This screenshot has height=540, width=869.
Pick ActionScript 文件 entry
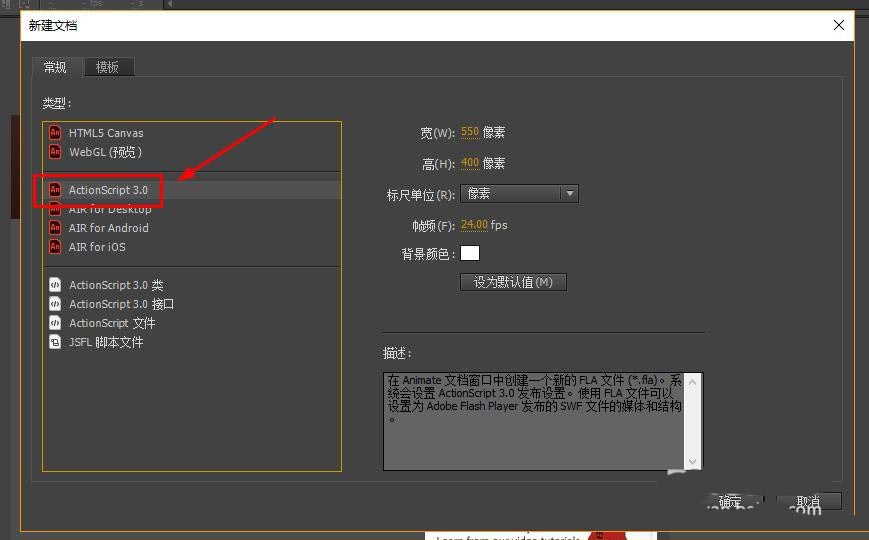click(112, 323)
